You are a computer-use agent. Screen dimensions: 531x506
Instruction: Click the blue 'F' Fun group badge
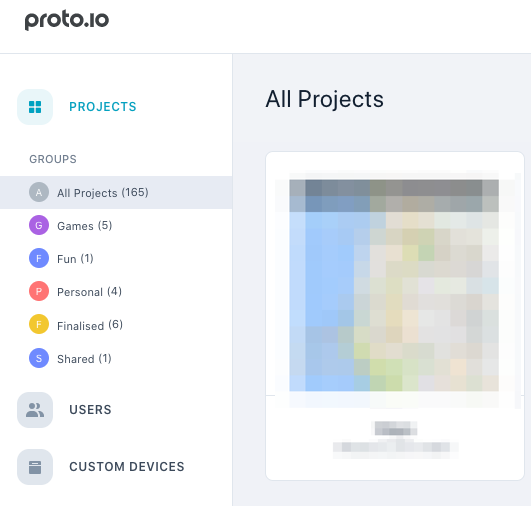tap(39, 258)
